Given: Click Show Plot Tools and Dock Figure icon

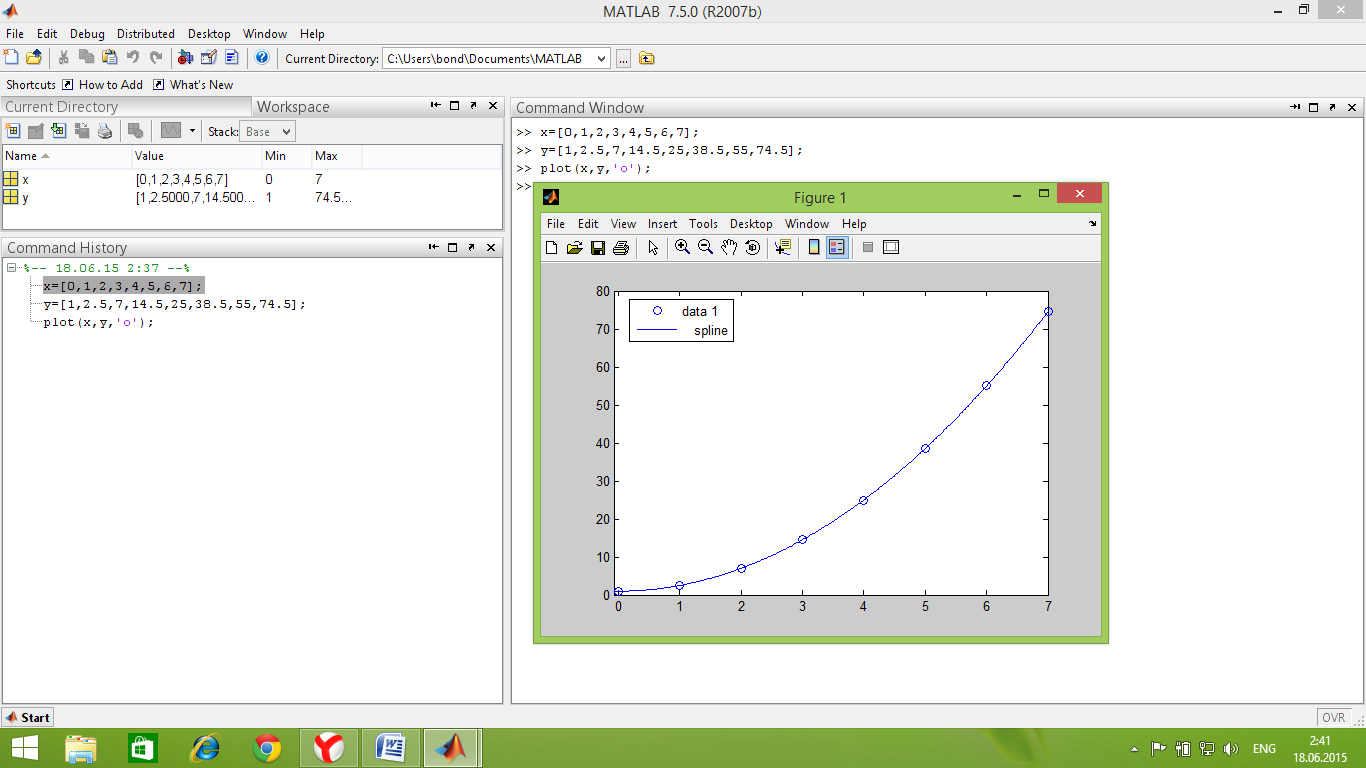Looking at the screenshot, I should click(x=891, y=247).
